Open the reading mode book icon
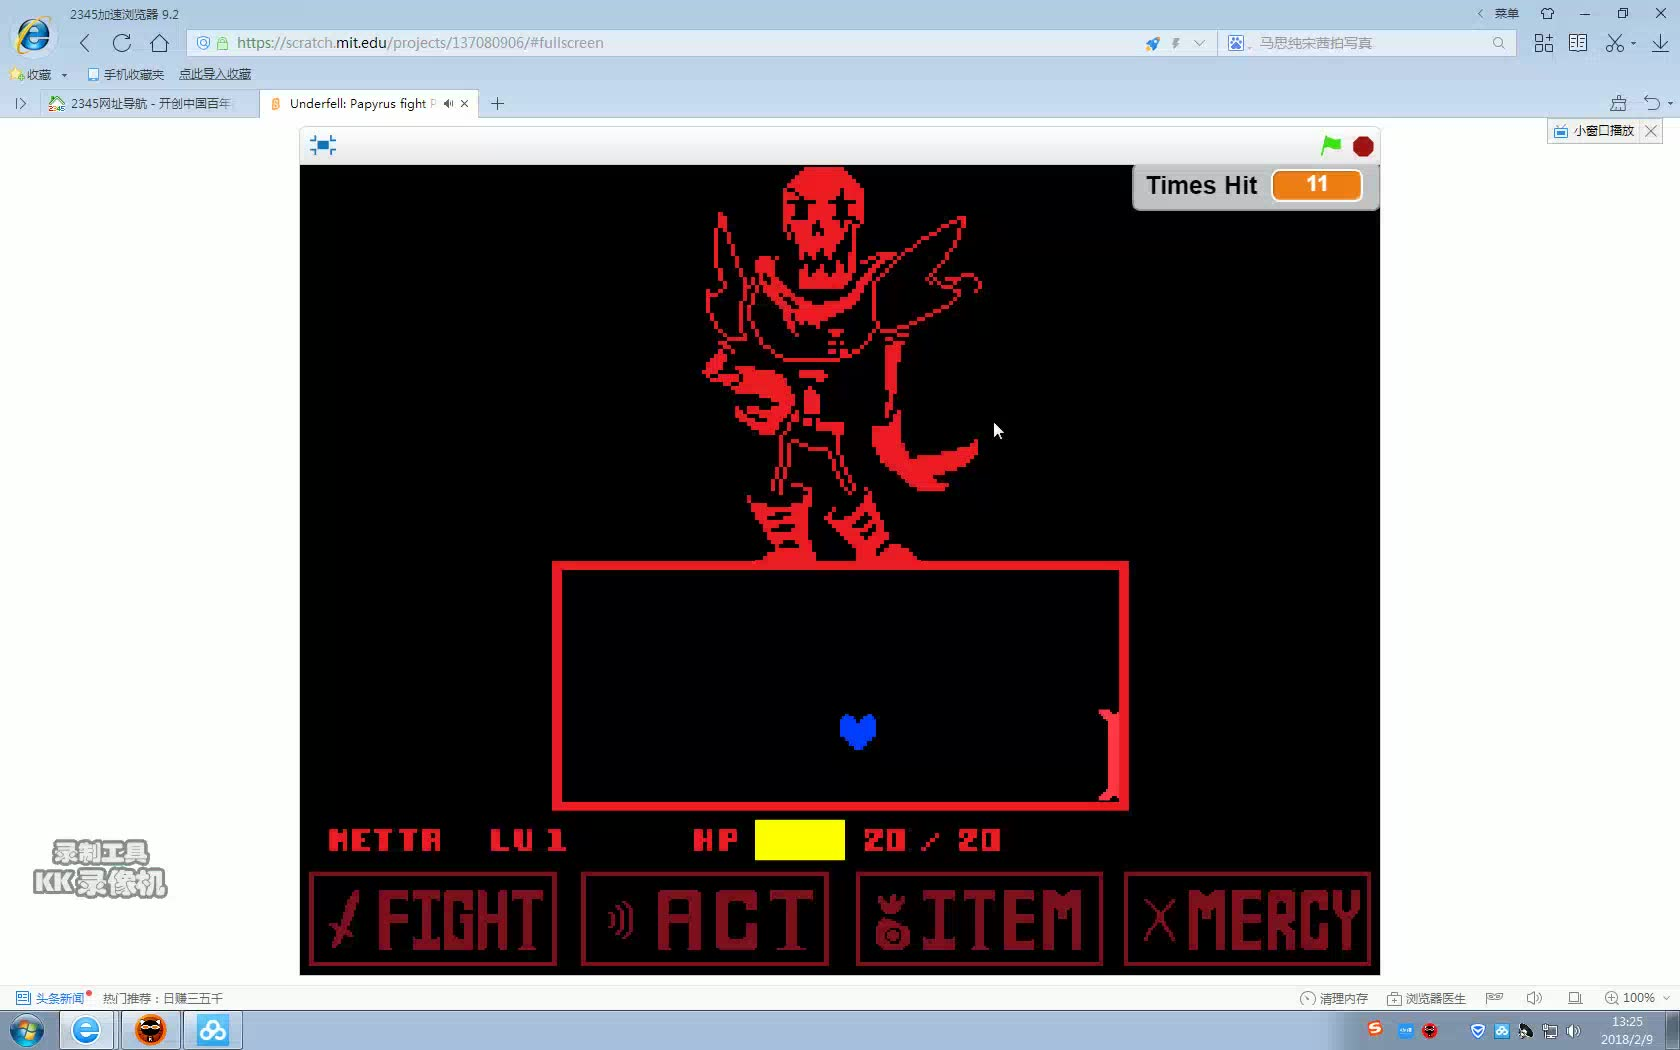 point(1578,43)
